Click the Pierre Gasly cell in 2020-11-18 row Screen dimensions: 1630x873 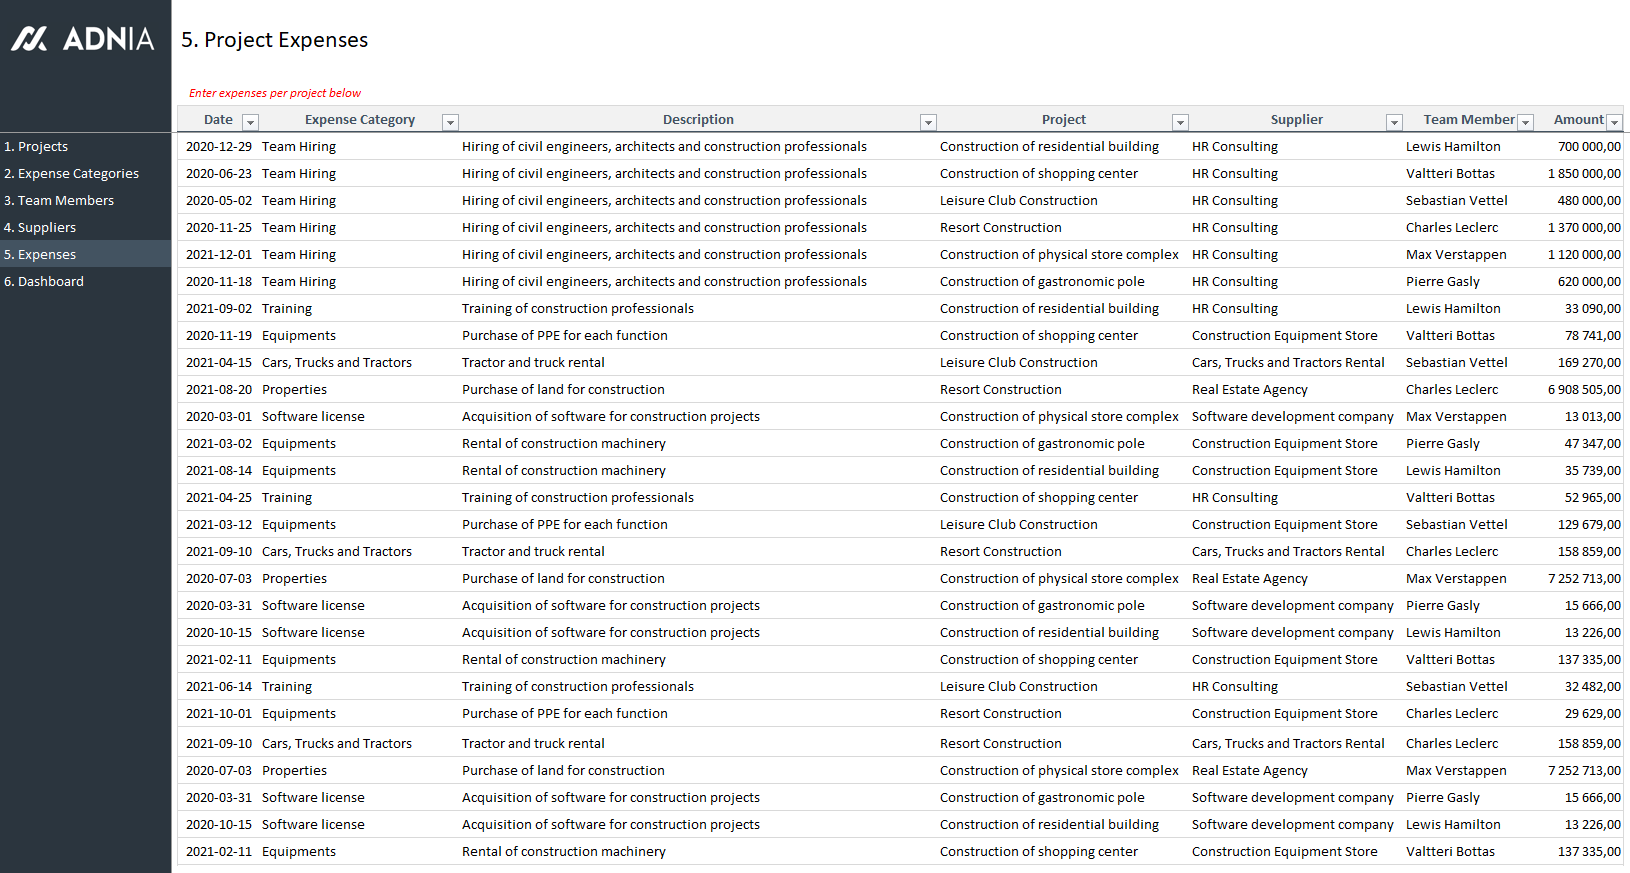pyautogui.click(x=1442, y=282)
